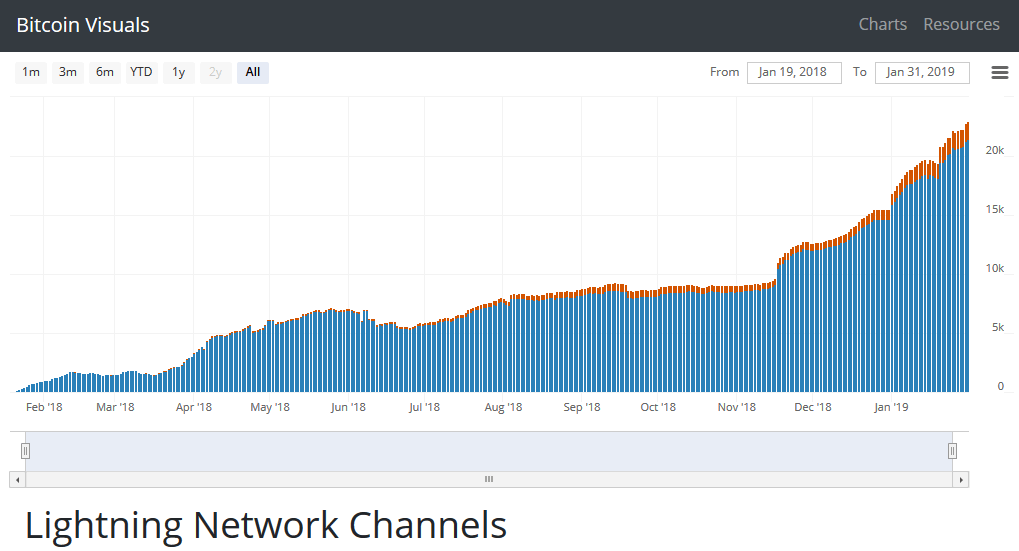Select the 1y zoom range
This screenshot has height=551, width=1019.
coord(179,72)
